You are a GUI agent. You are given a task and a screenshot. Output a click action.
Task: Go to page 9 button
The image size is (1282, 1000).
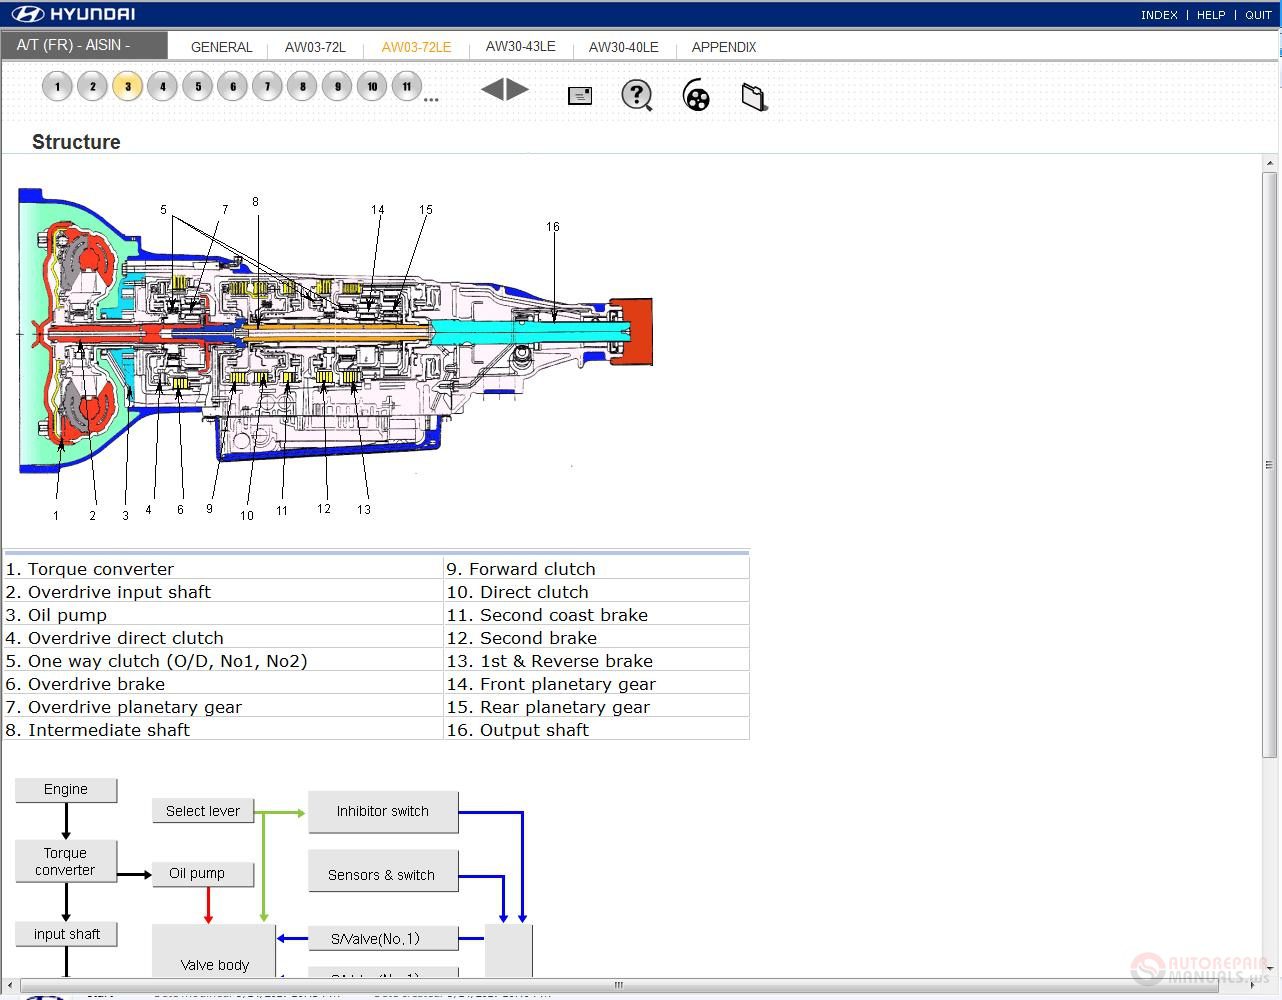tap(337, 87)
